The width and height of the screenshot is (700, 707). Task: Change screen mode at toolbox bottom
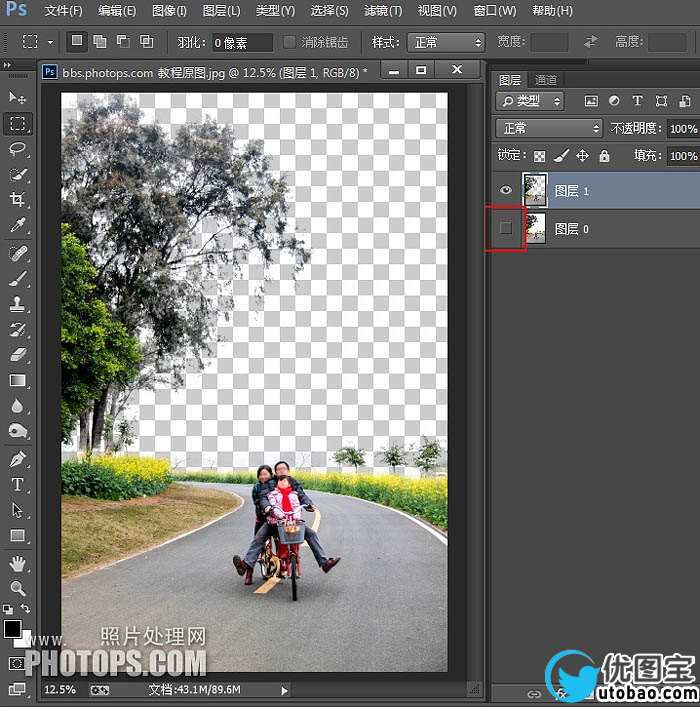(17, 689)
